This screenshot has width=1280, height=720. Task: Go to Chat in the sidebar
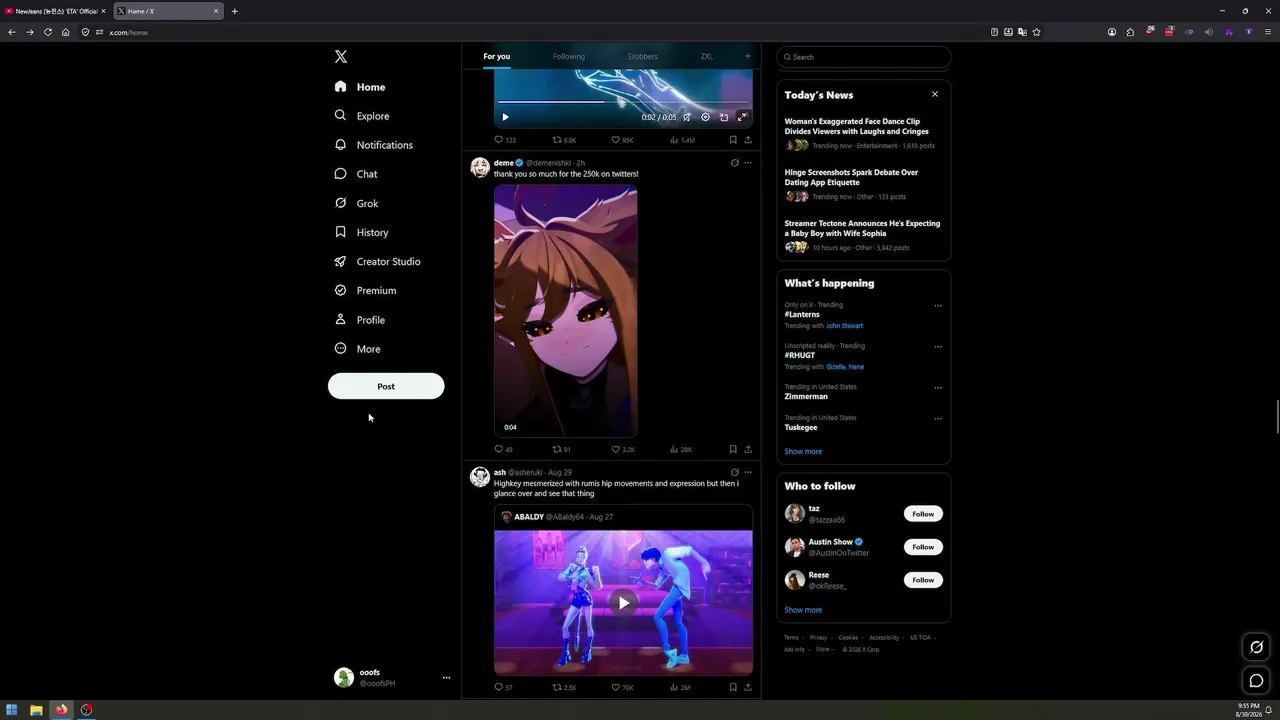[x=356, y=174]
